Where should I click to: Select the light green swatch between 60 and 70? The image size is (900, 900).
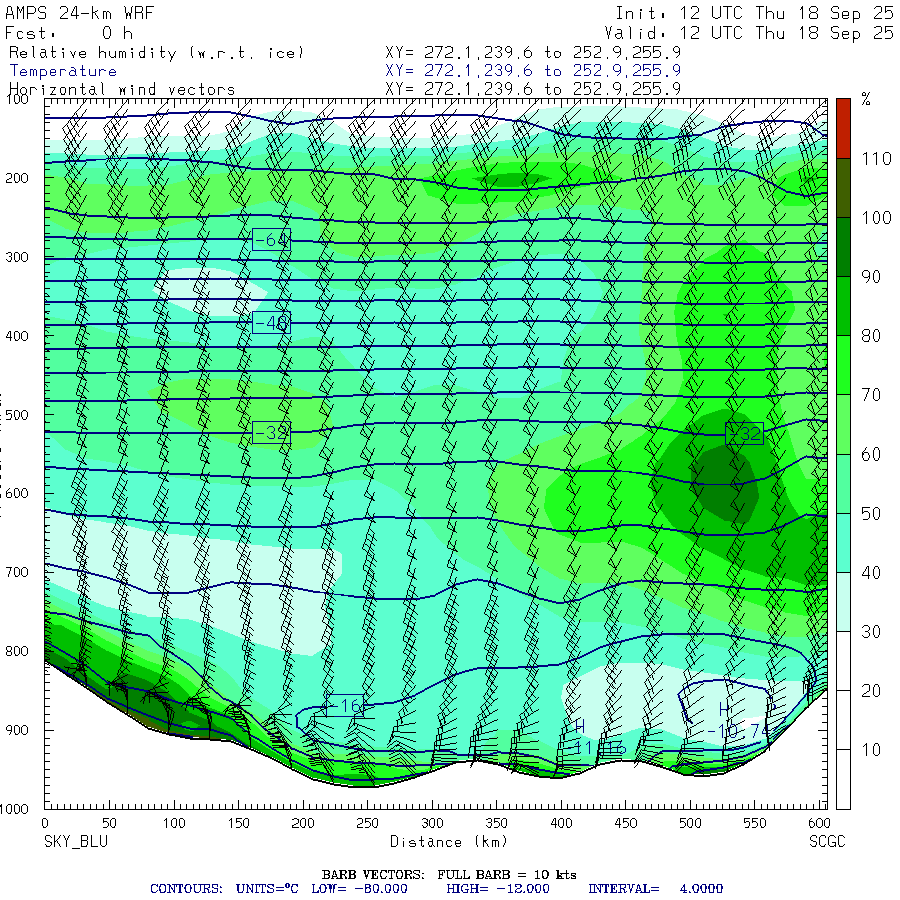point(843,424)
